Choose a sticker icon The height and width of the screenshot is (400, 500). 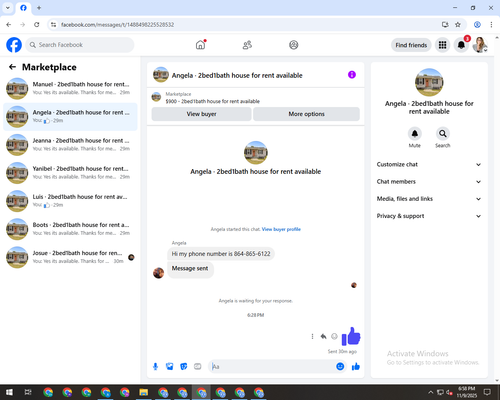[x=184, y=367]
